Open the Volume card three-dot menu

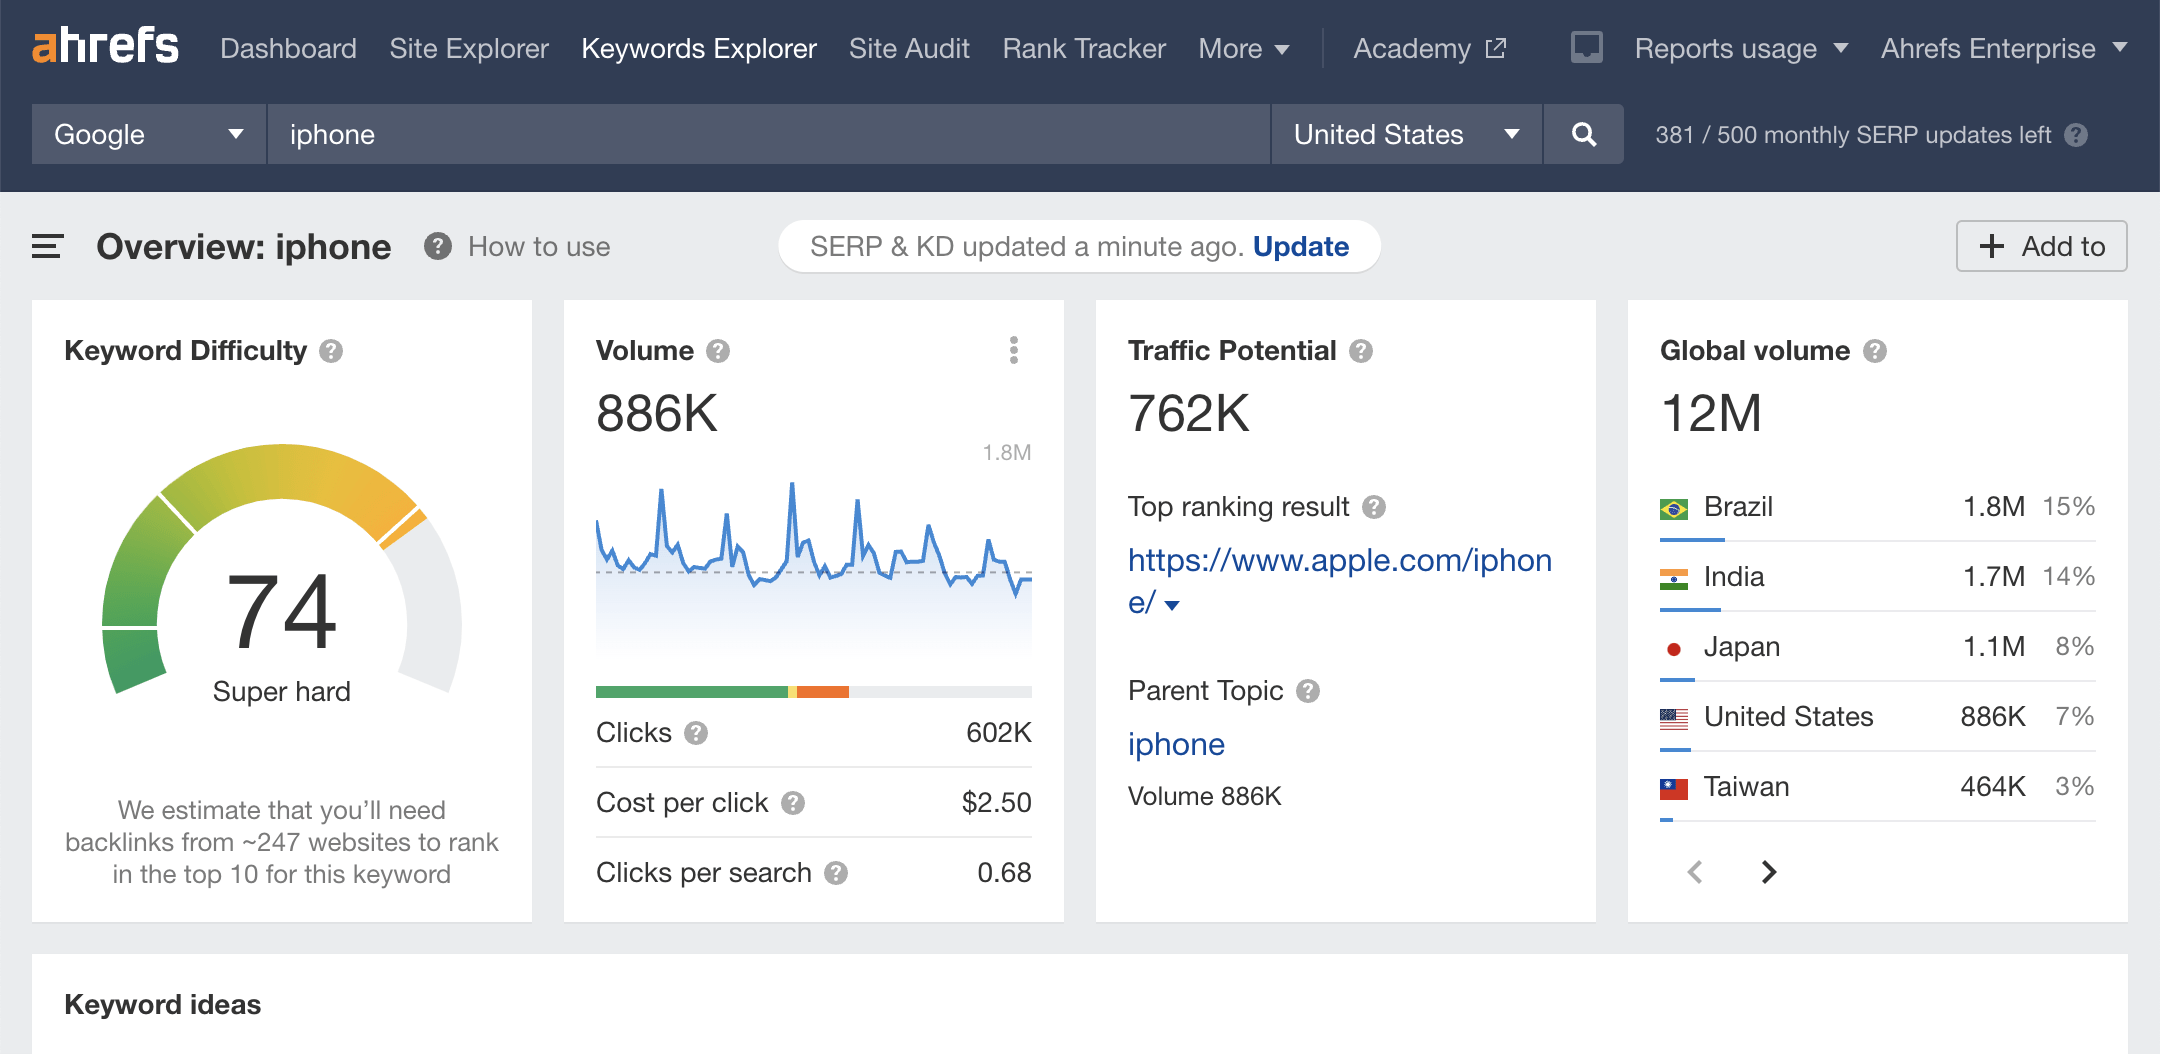point(1014,350)
